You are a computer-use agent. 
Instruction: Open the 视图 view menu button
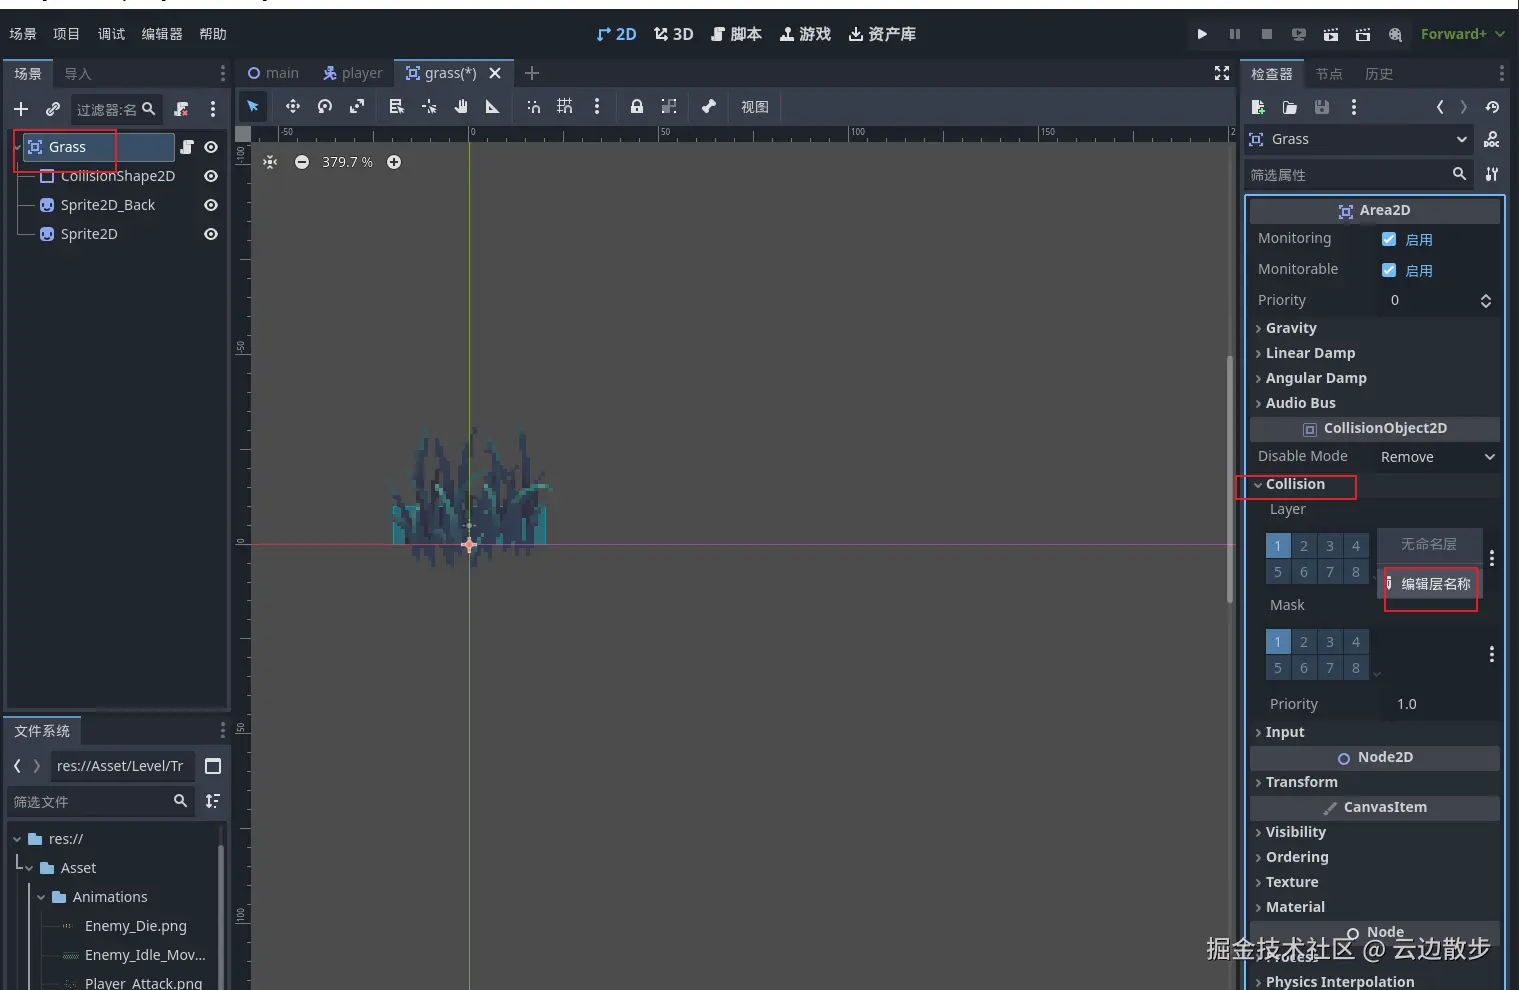755,107
